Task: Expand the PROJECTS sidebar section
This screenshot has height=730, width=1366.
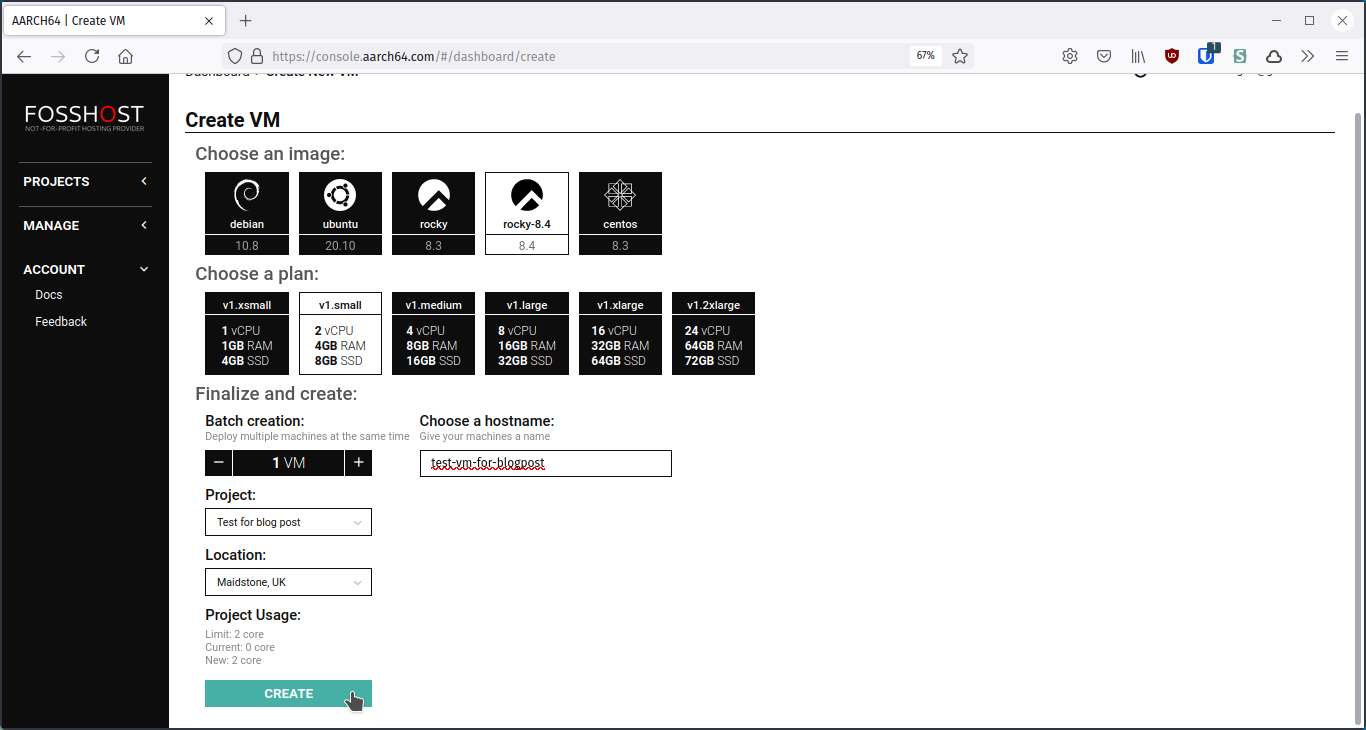Action: click(85, 181)
